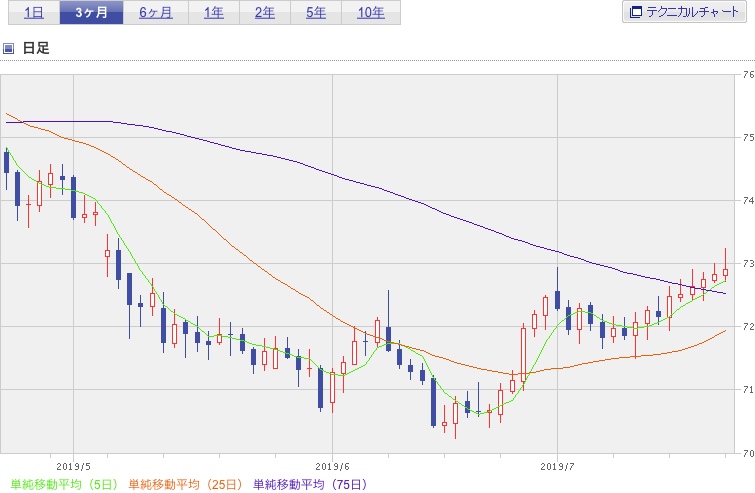Click the 74 price axis label
Image resolution: width=755 pixels, height=493 pixels.
(x=748, y=201)
